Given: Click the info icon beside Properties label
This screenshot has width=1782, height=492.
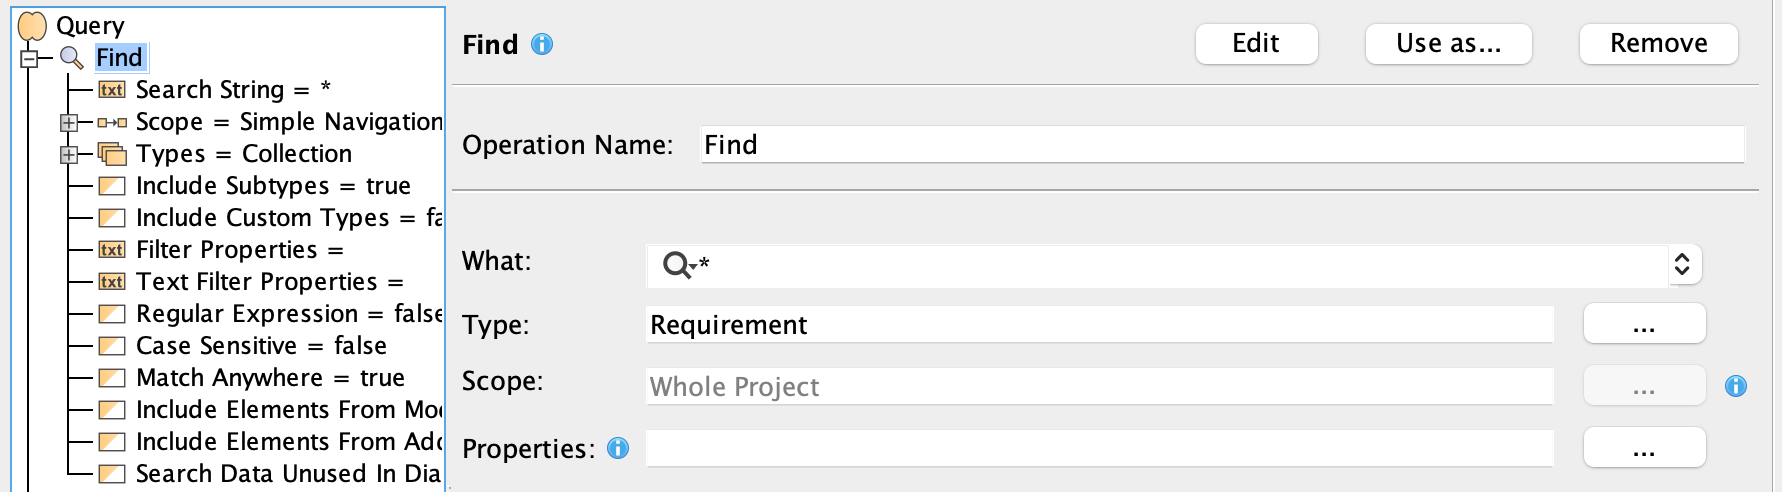Looking at the screenshot, I should pos(618,449).
